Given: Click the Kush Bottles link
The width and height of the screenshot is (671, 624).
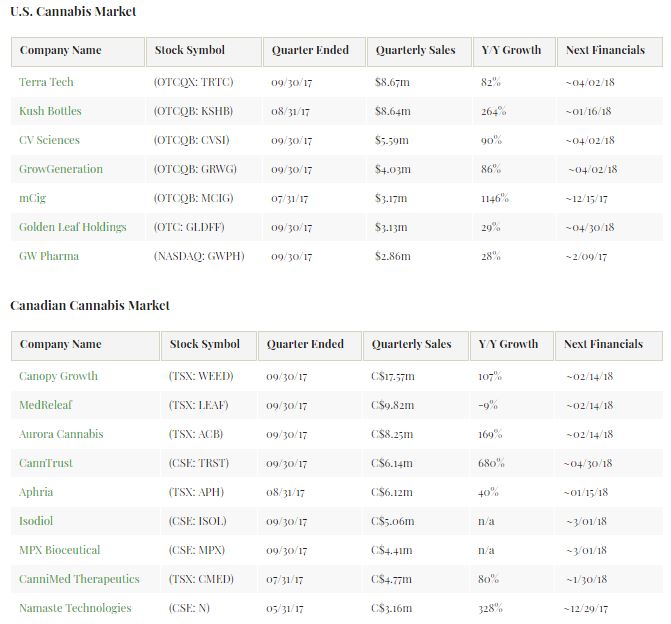Looking at the screenshot, I should 50,111.
